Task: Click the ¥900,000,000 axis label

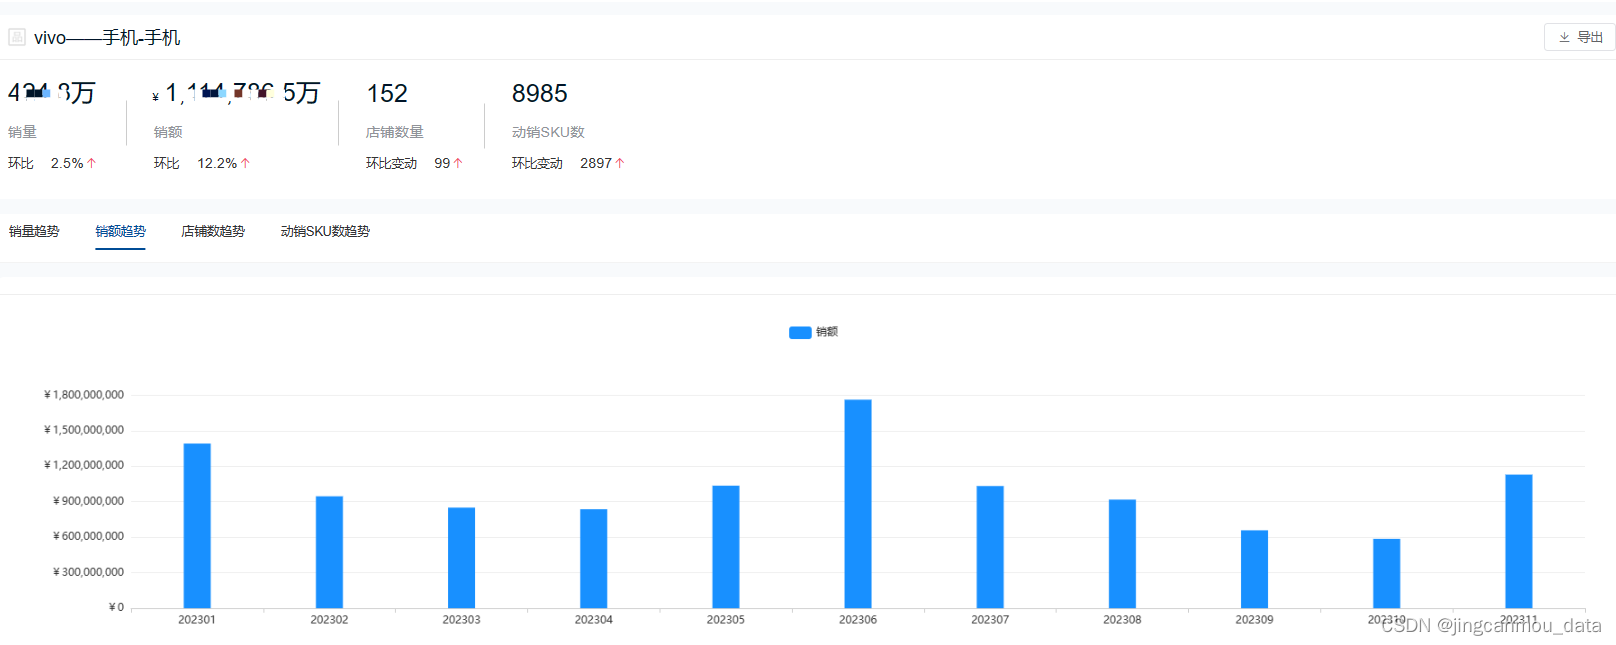Action: [x=88, y=501]
